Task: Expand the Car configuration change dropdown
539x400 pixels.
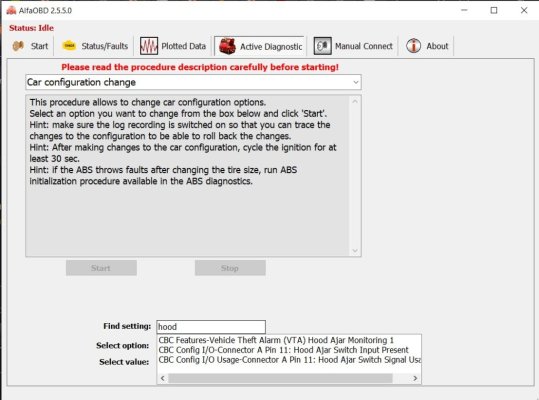Action: tap(356, 82)
